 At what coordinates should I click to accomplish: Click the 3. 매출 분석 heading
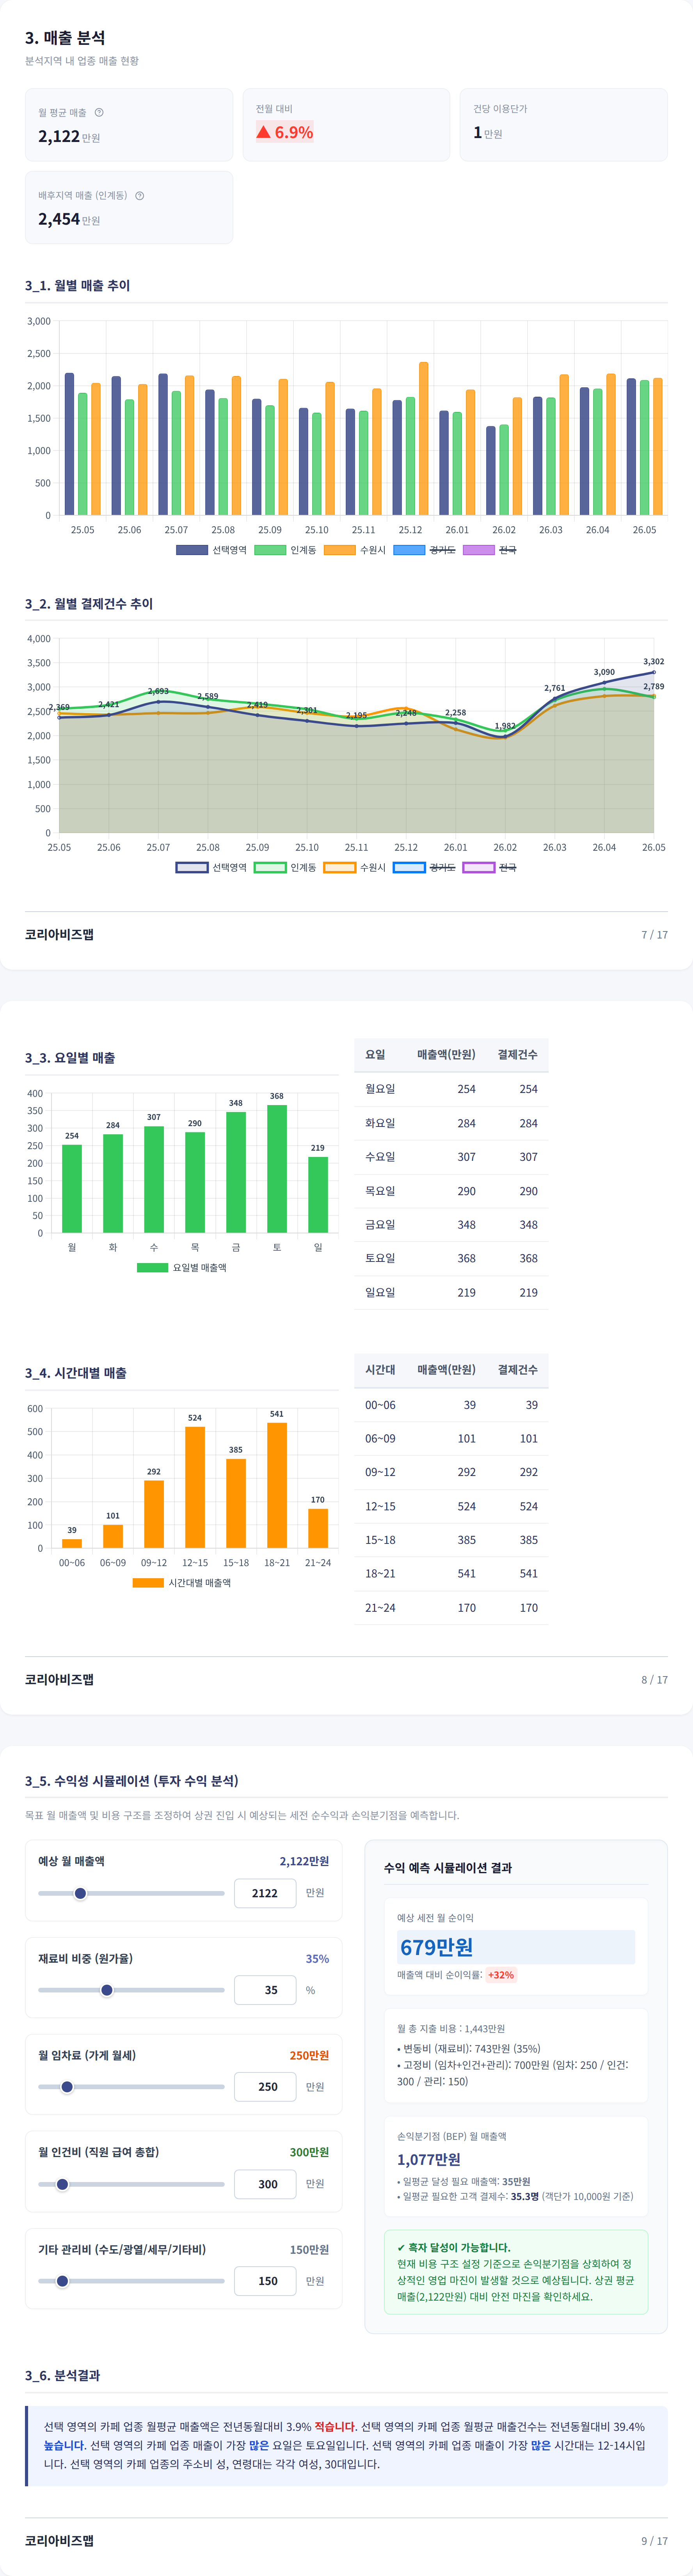coord(65,38)
